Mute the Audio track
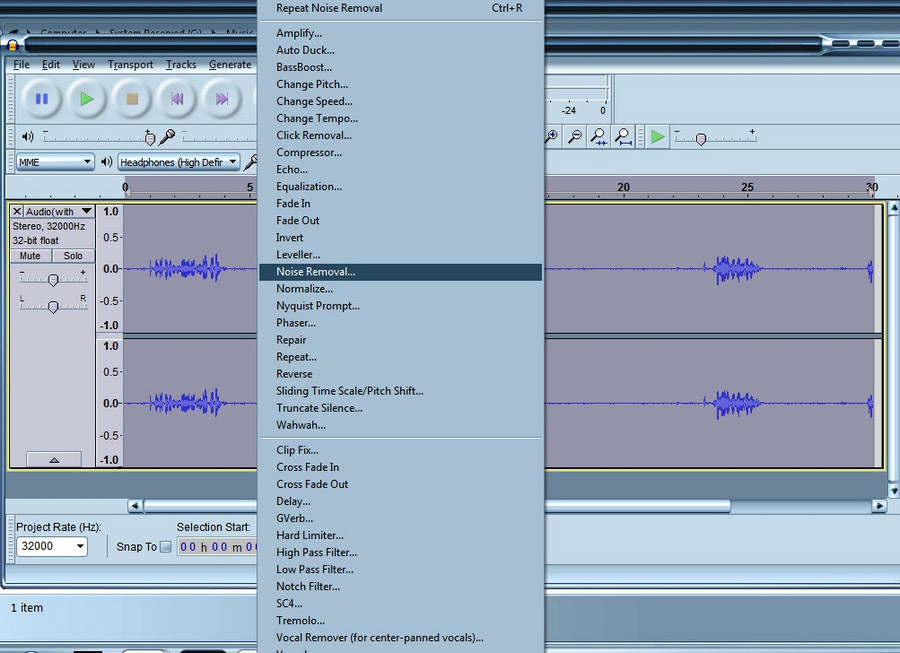Image resolution: width=900 pixels, height=653 pixels. pos(30,256)
